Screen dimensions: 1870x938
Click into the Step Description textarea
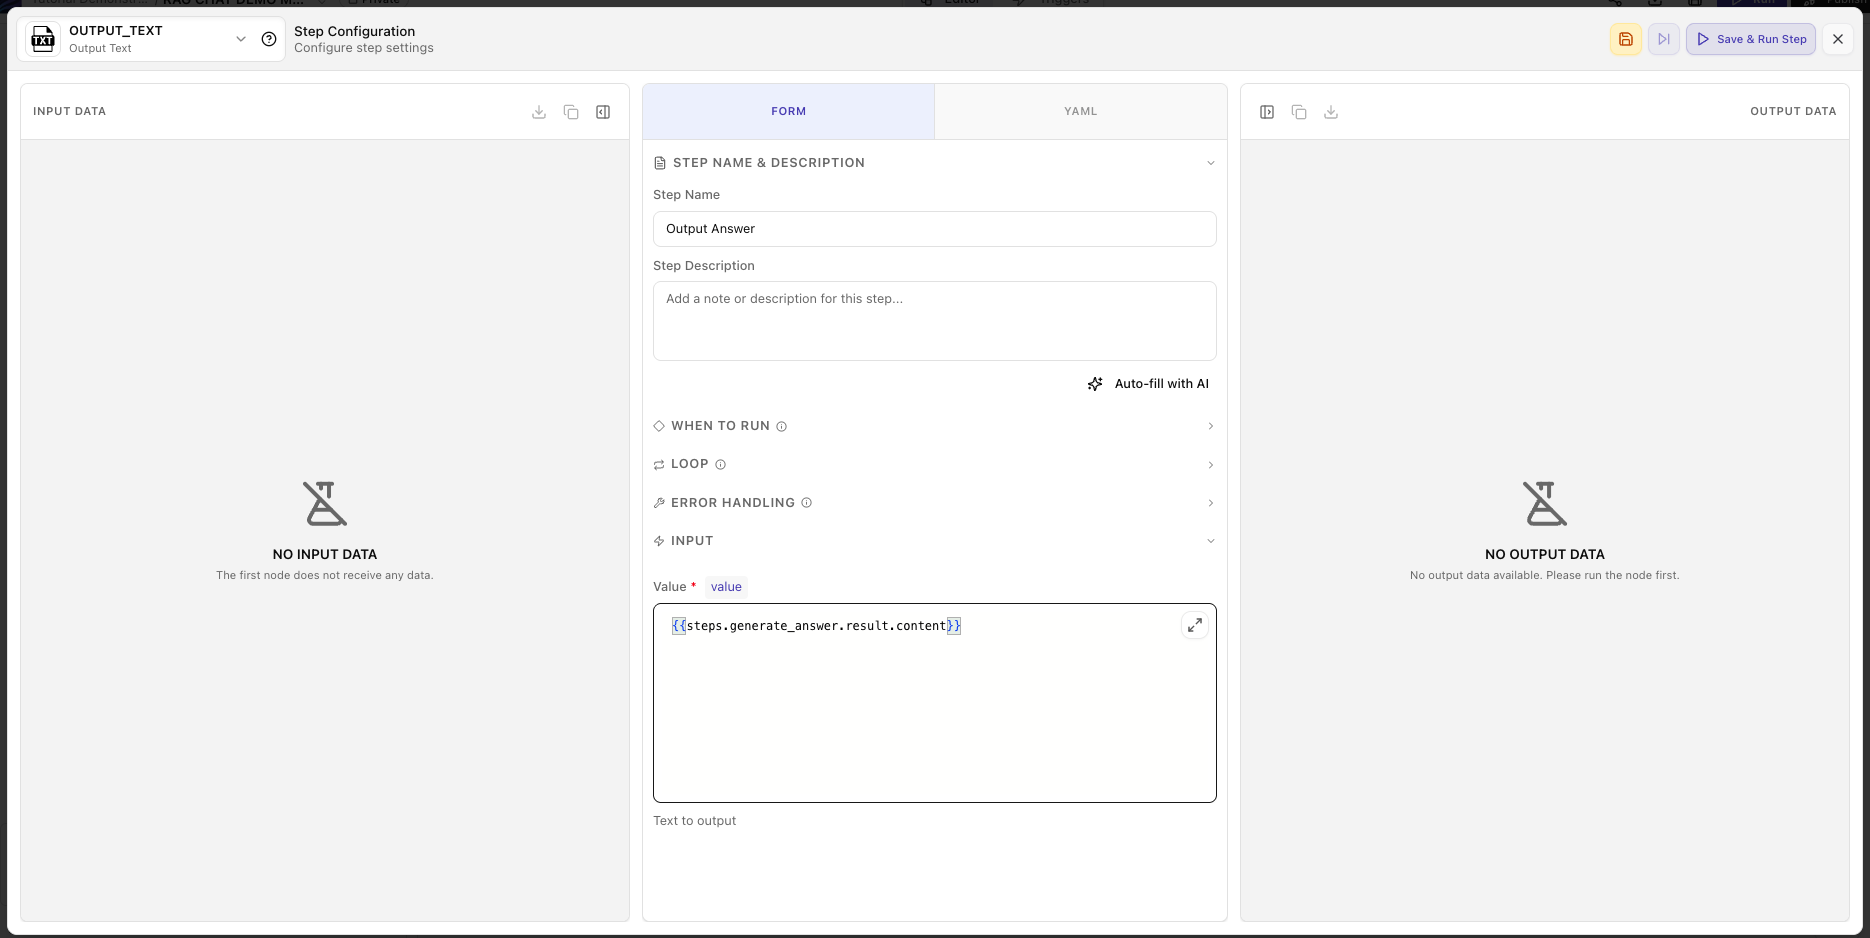pos(934,321)
